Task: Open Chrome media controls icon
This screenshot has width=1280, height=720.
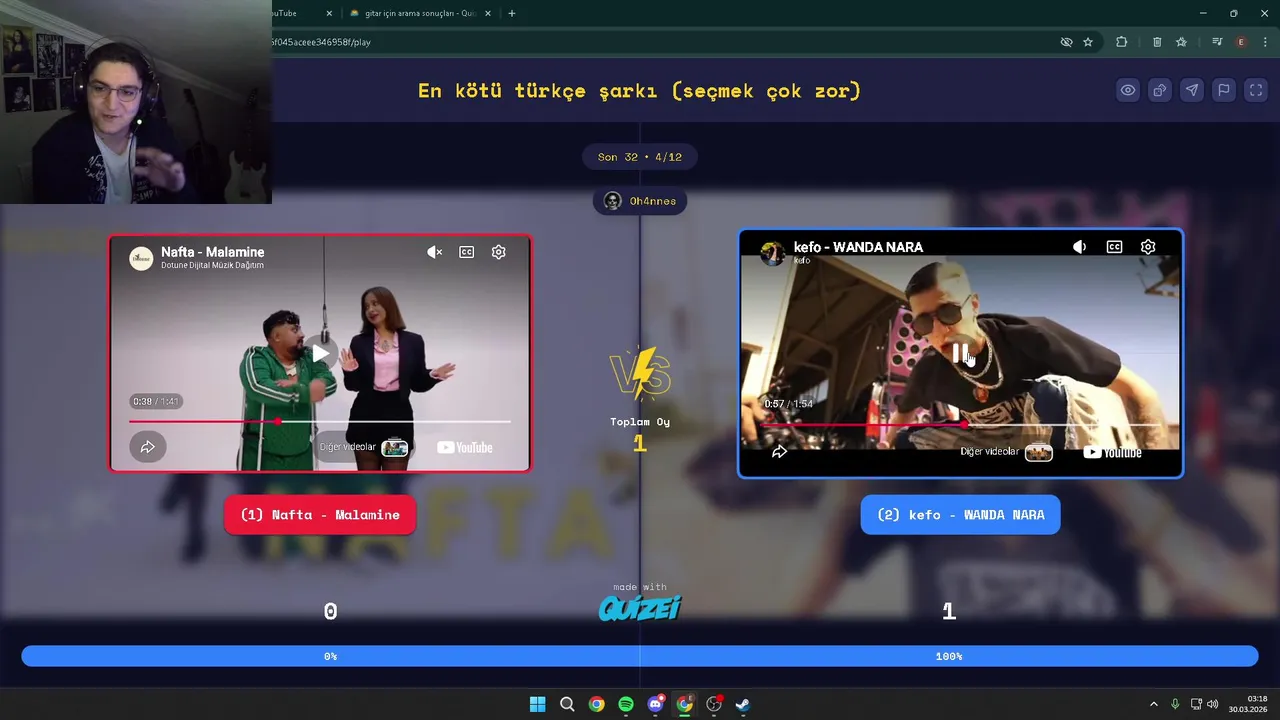Action: coord(1217,42)
